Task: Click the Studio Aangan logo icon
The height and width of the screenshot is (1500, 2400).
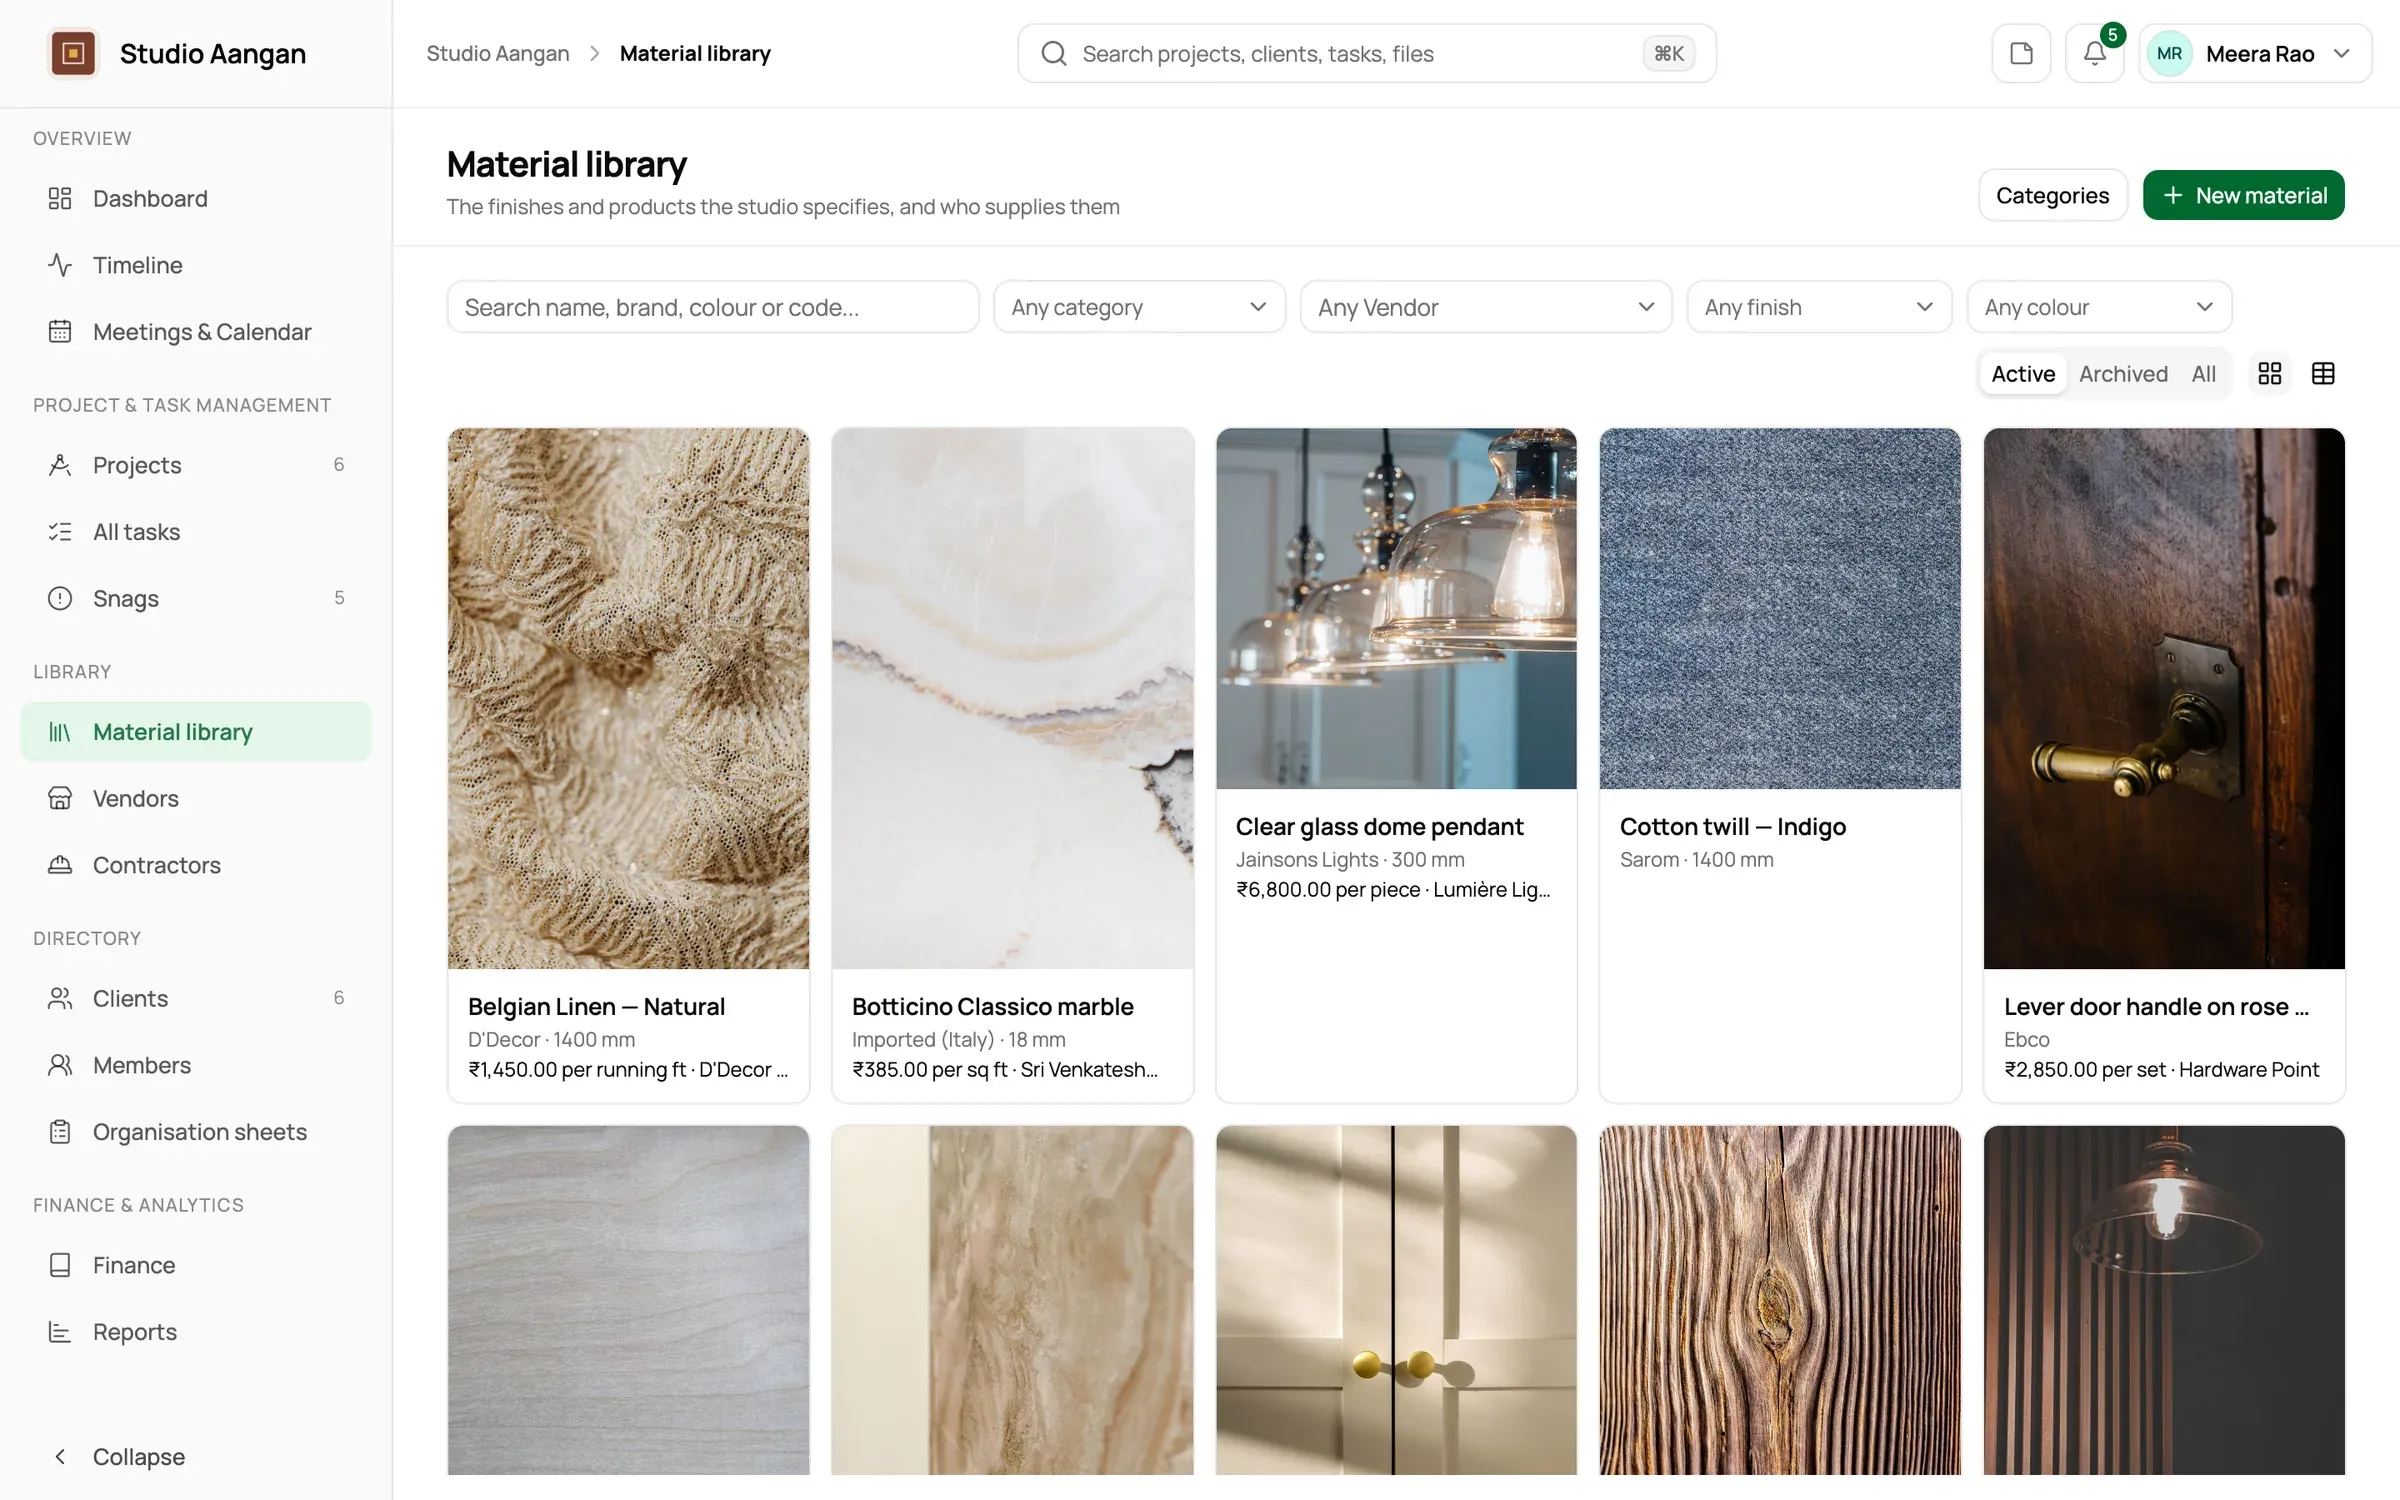Action: coord(73,53)
